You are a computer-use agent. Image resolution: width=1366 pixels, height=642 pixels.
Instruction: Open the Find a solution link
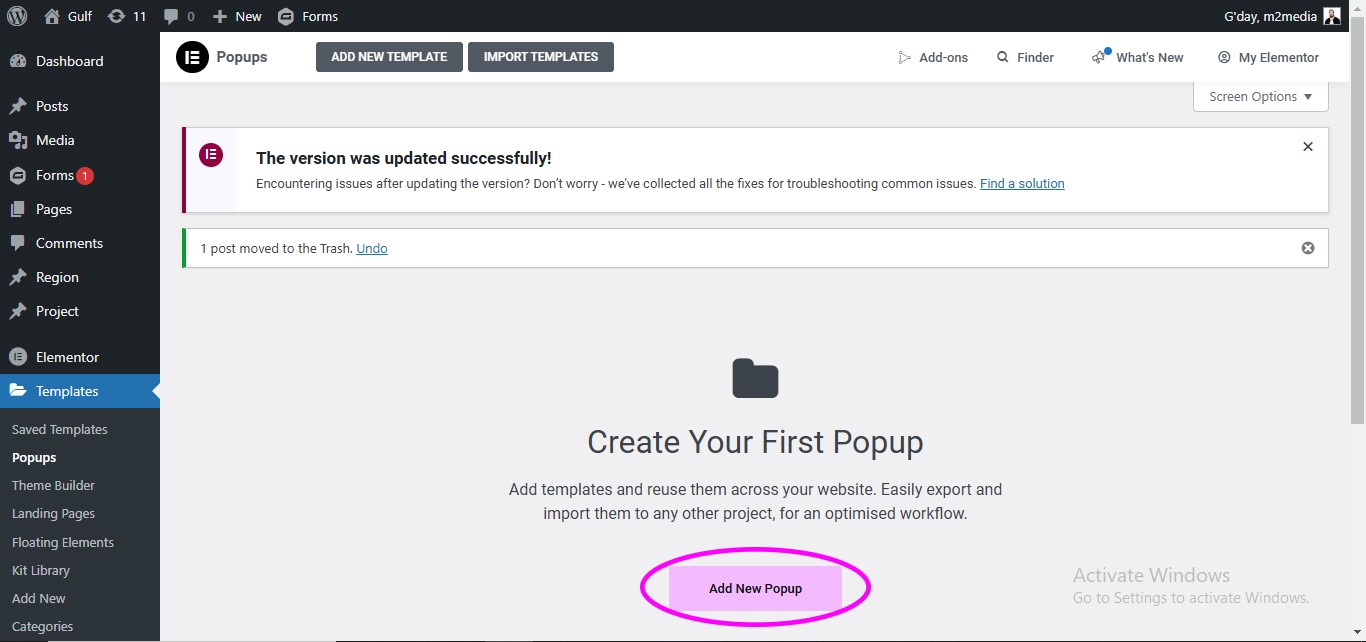[x=1022, y=184]
